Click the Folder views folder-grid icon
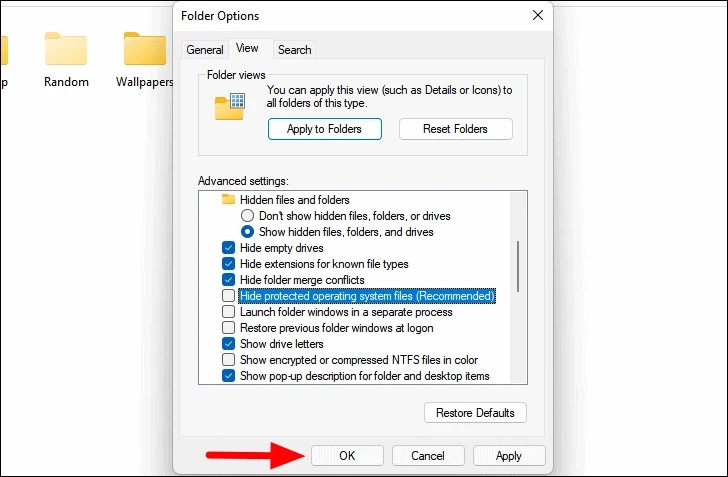Viewport: 728px width, 477px height. point(230,106)
